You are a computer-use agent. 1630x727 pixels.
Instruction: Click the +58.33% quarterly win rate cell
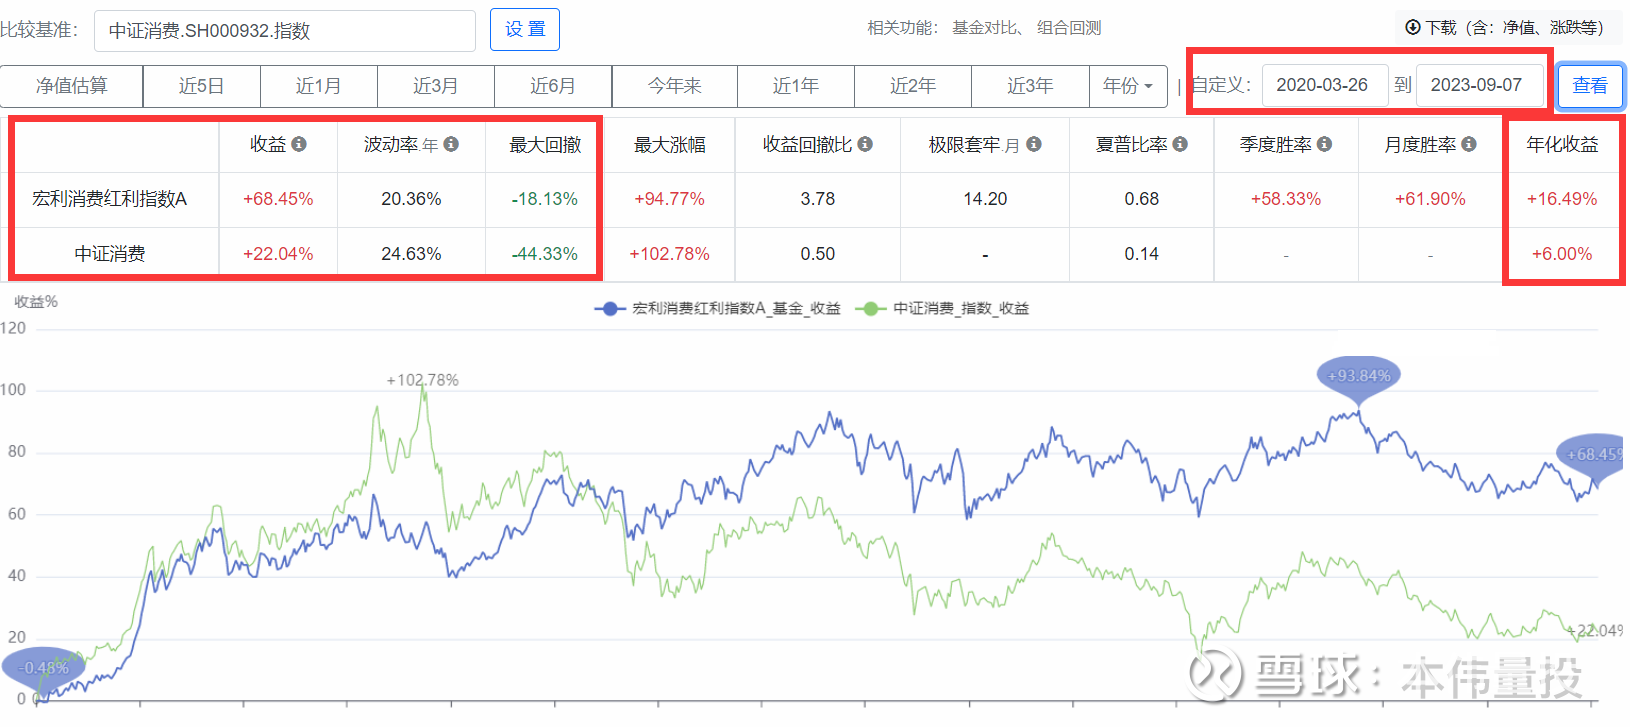pyautogui.click(x=1286, y=199)
